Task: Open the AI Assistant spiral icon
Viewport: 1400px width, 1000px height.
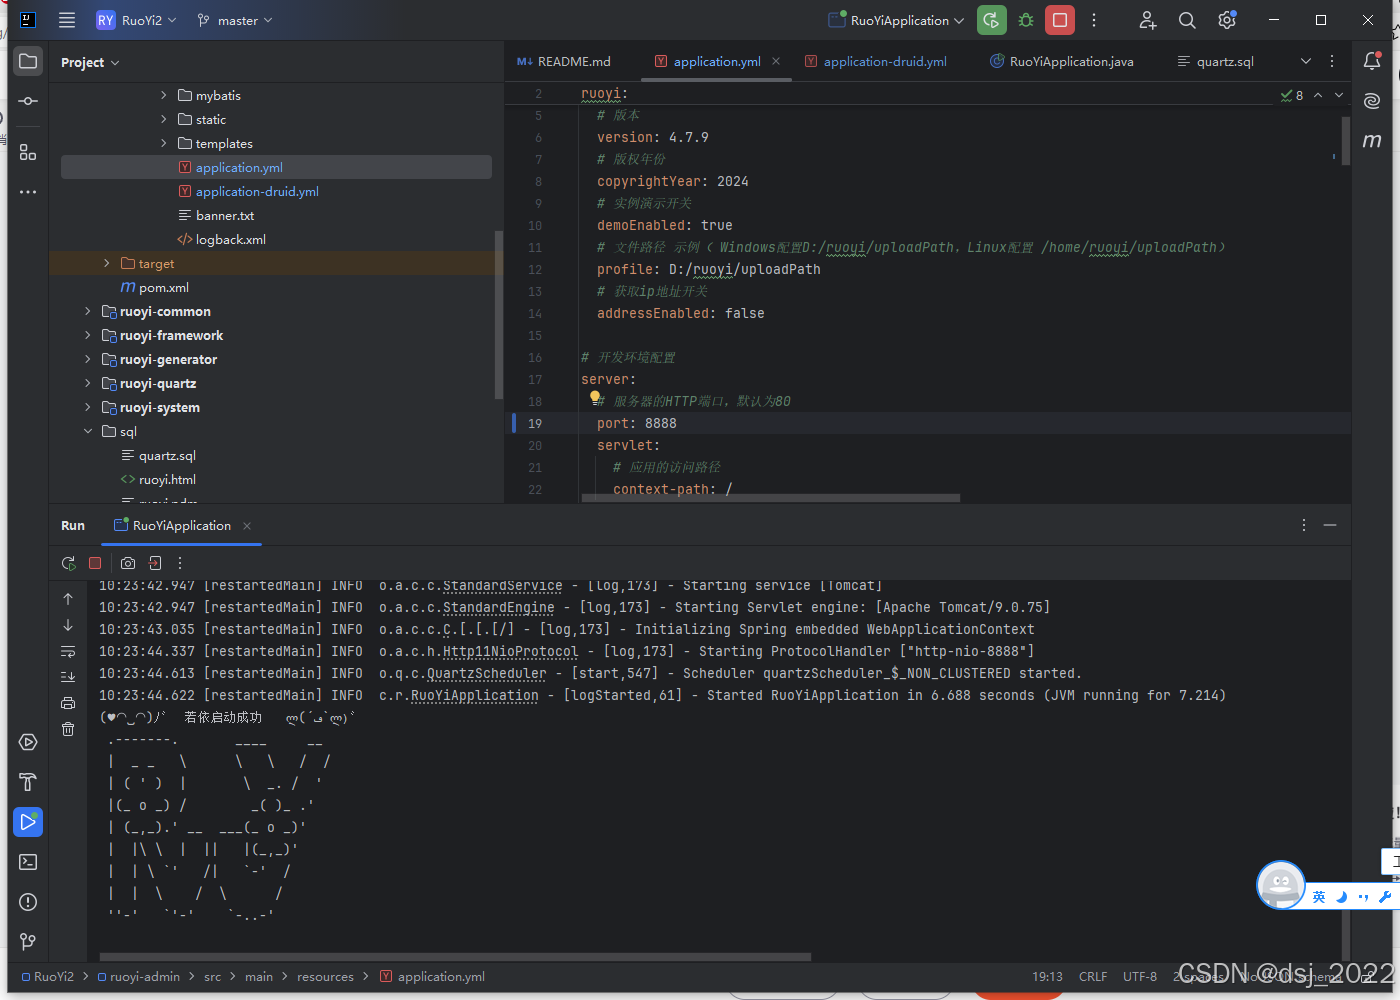Action: pos(1372,101)
